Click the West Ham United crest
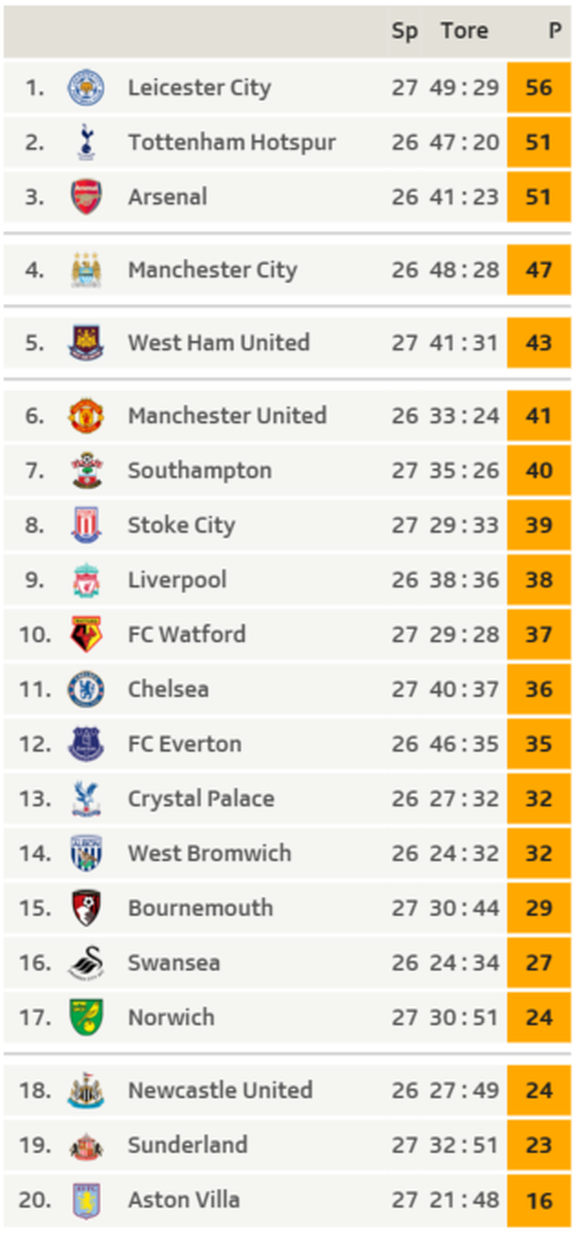The image size is (582, 1233). [86, 343]
